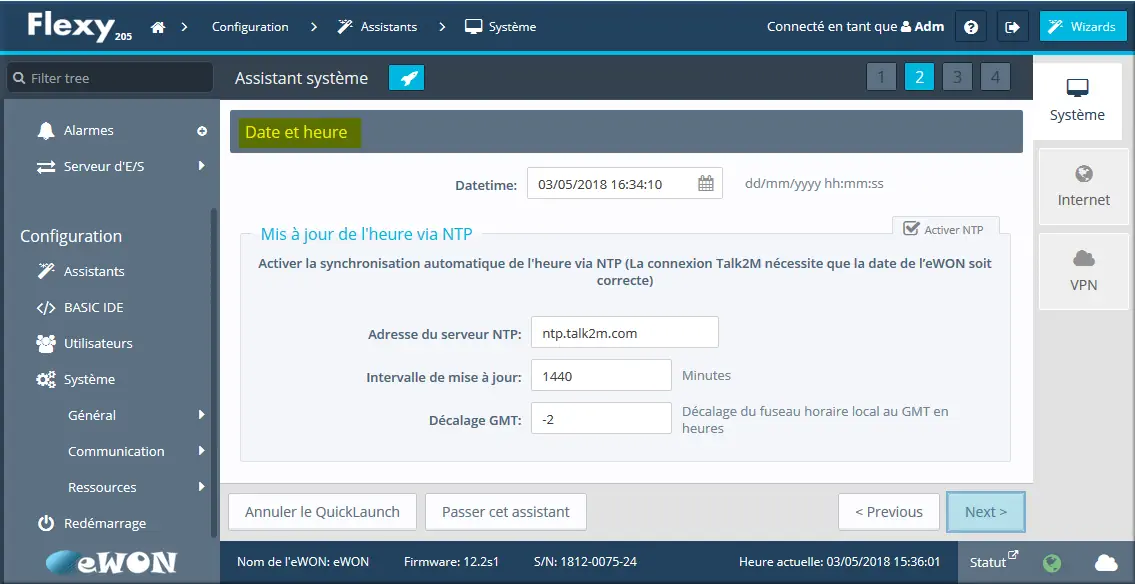Click the home icon in breadcrumb

[158, 27]
